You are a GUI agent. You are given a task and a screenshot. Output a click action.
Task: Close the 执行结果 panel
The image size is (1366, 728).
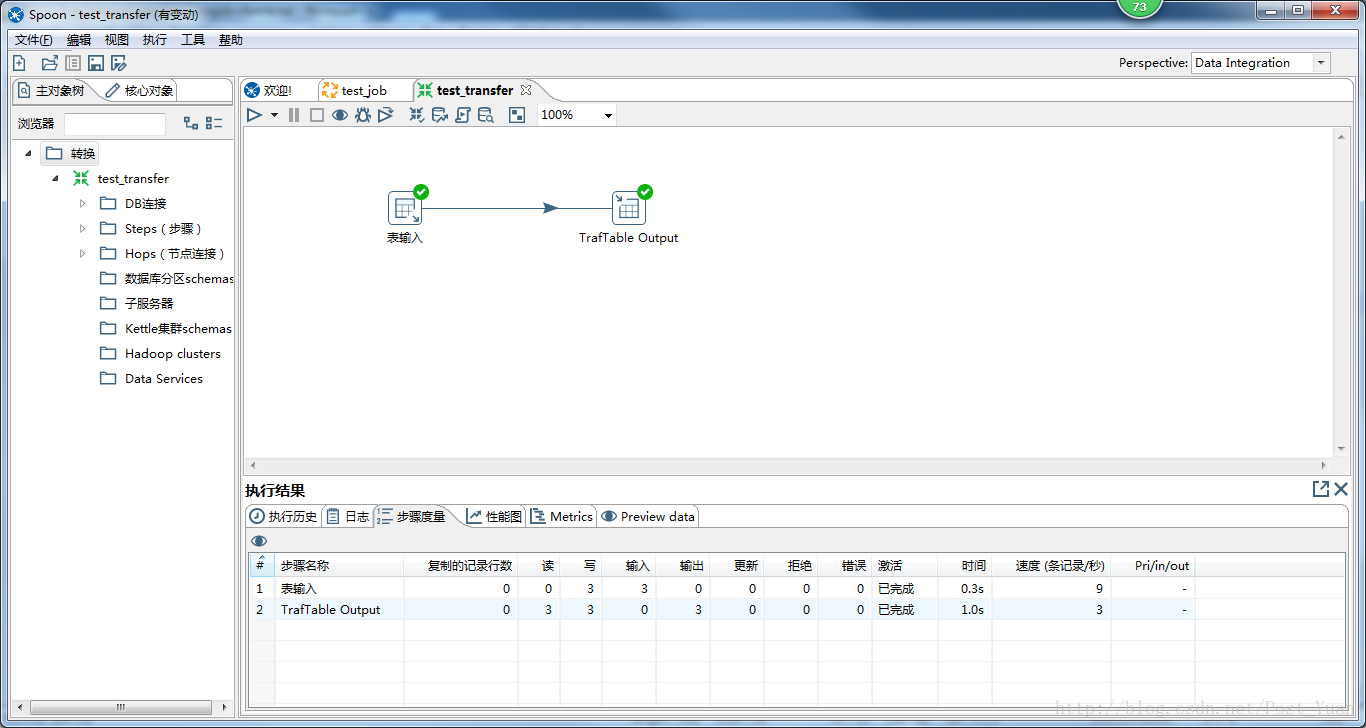(x=1341, y=489)
